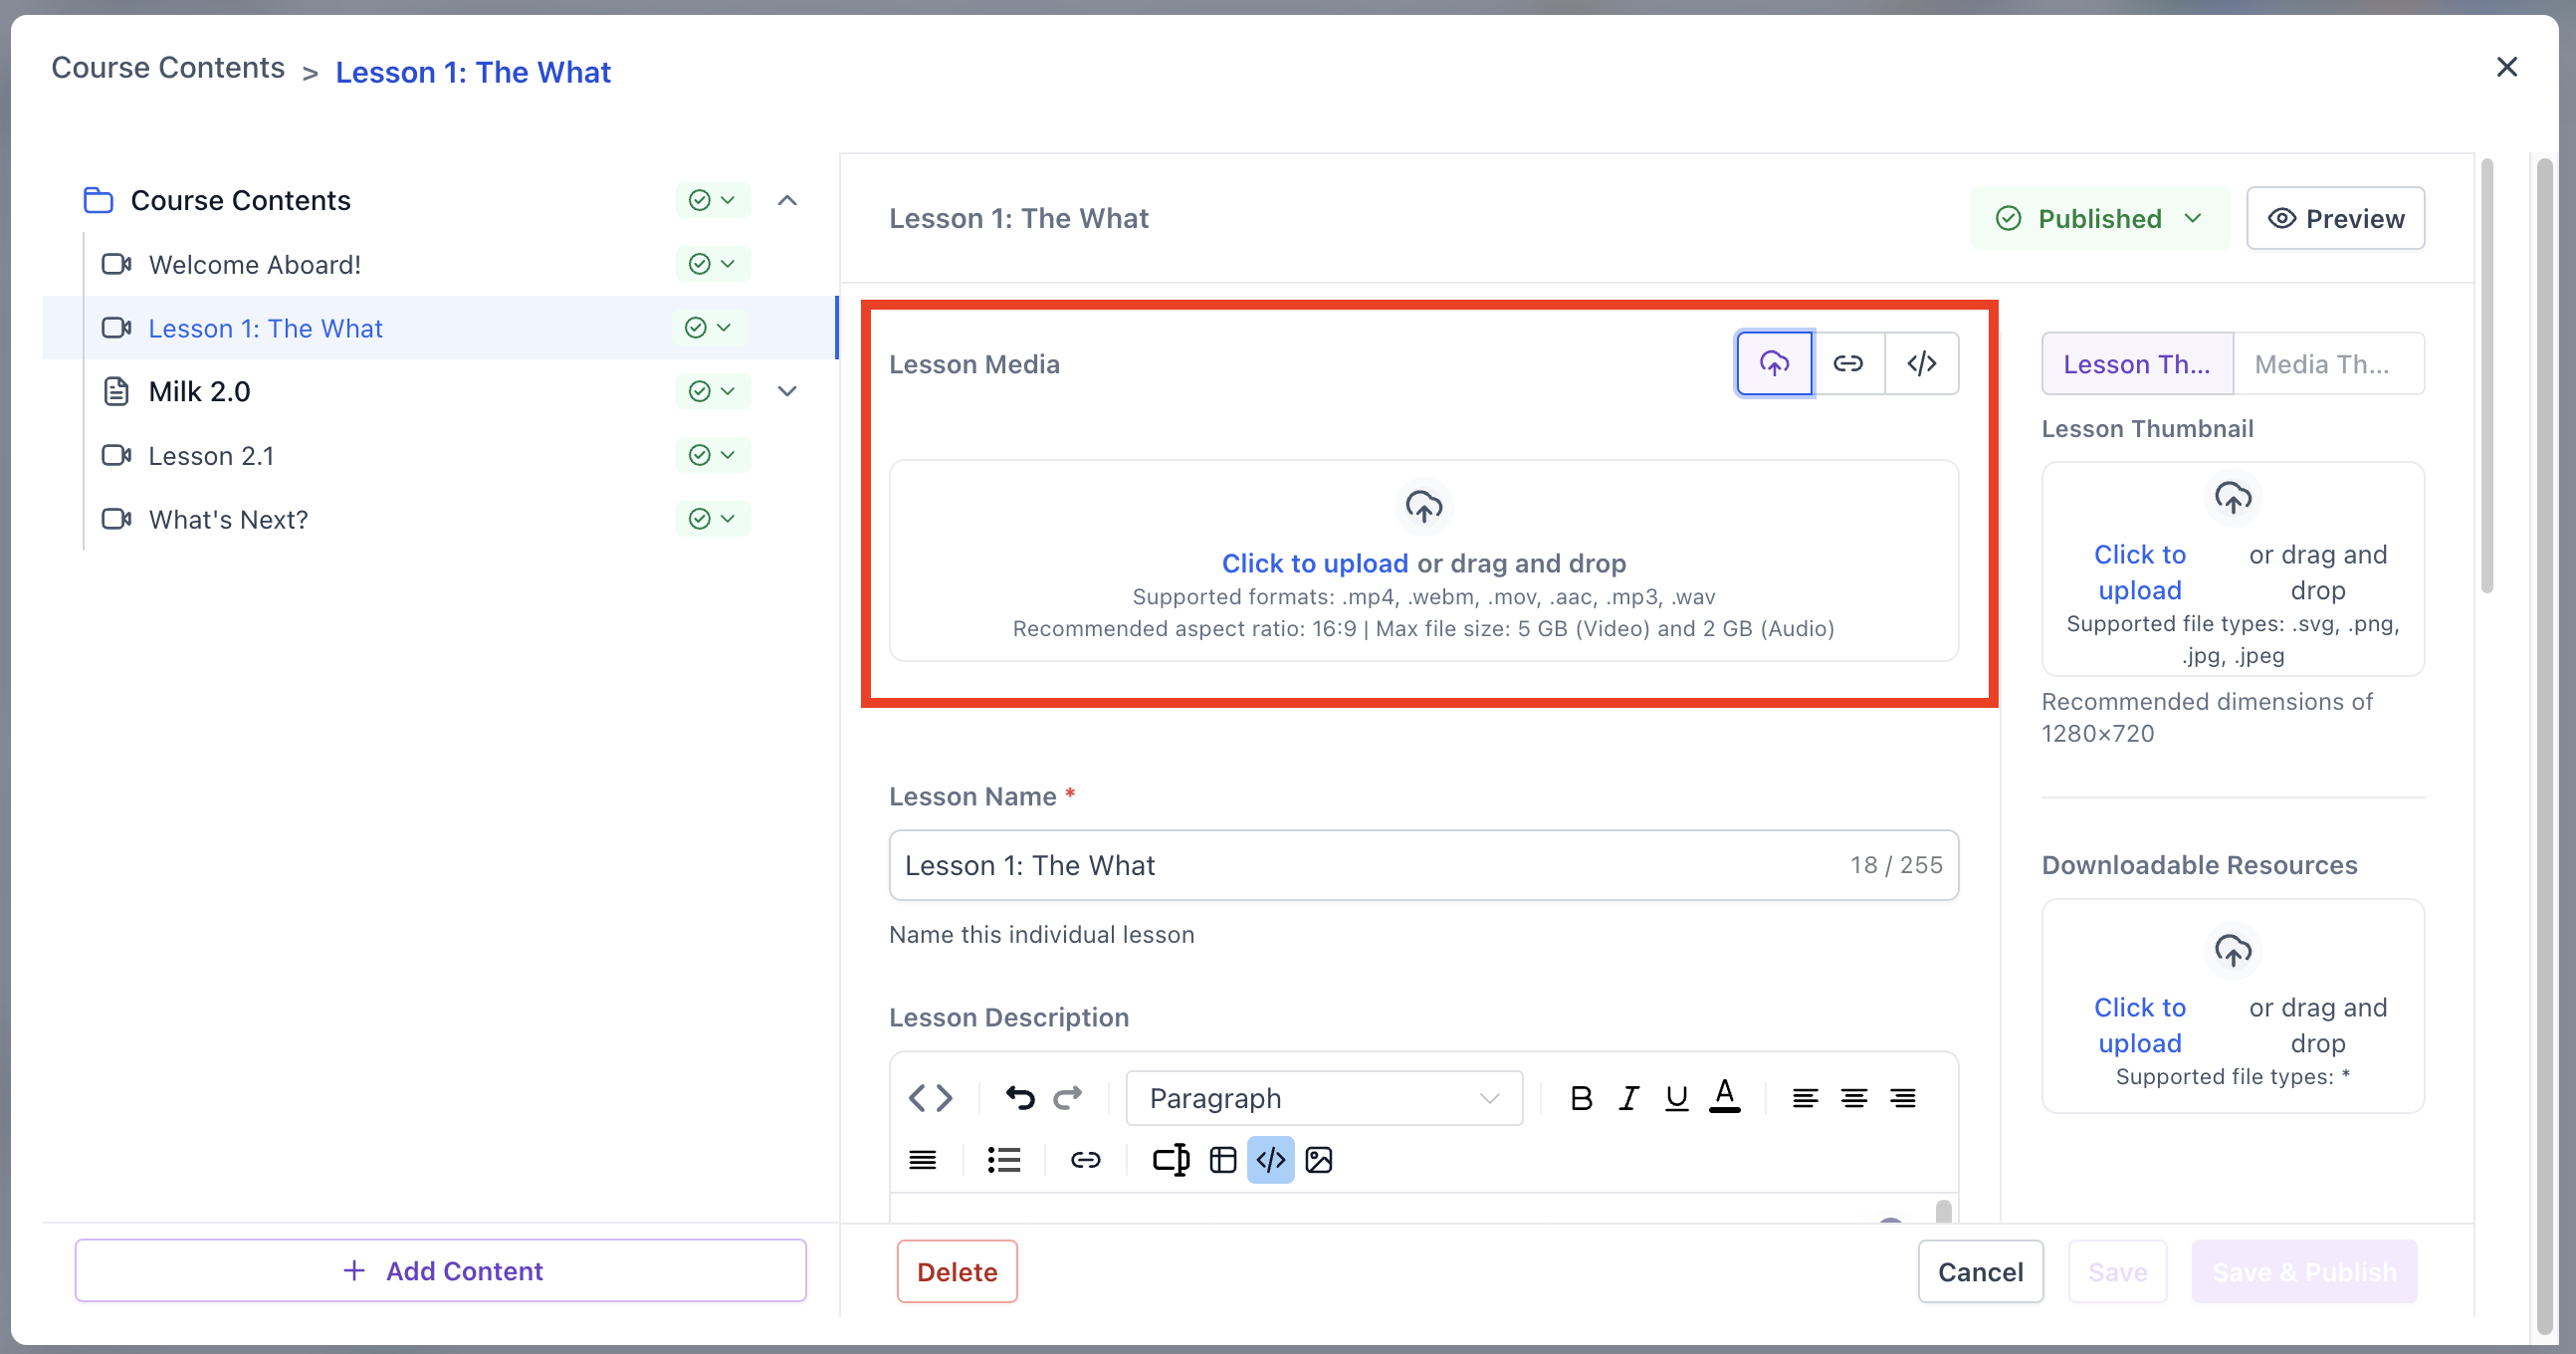Image resolution: width=2576 pixels, height=1354 pixels.
Task: Click the undo arrow in editor
Action: click(x=1019, y=1098)
